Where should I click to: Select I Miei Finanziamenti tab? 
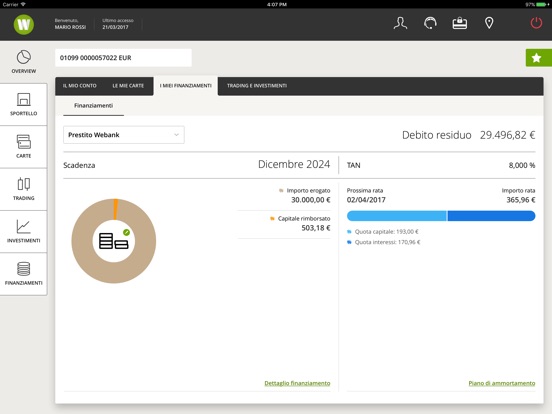[186, 86]
